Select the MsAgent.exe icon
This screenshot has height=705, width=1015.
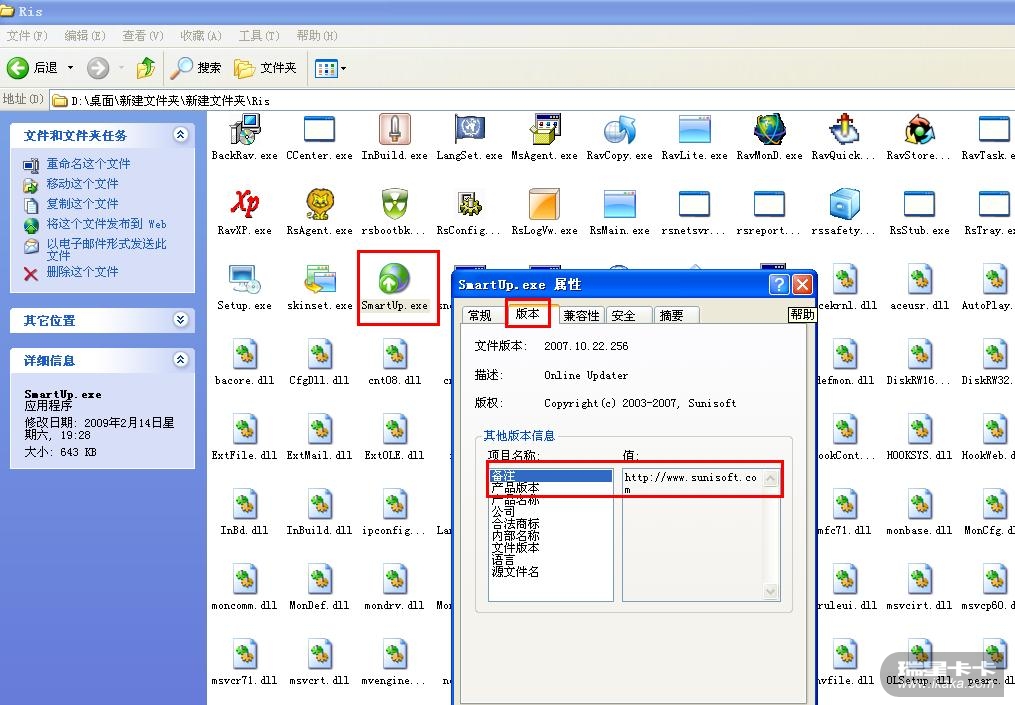point(544,129)
